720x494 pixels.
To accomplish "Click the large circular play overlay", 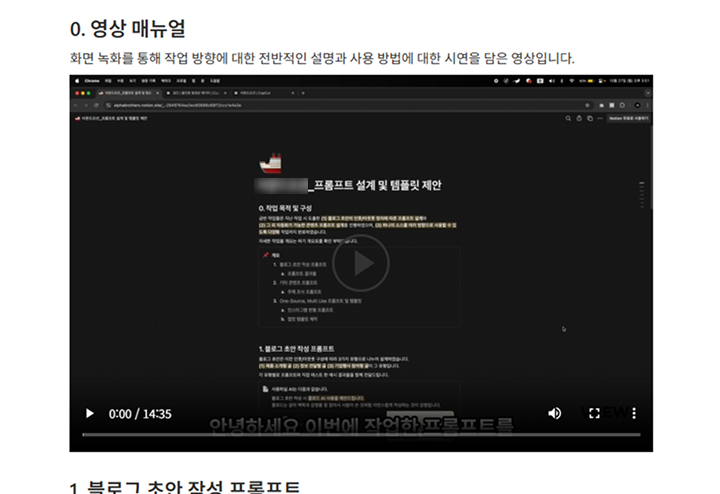I will (x=361, y=263).
